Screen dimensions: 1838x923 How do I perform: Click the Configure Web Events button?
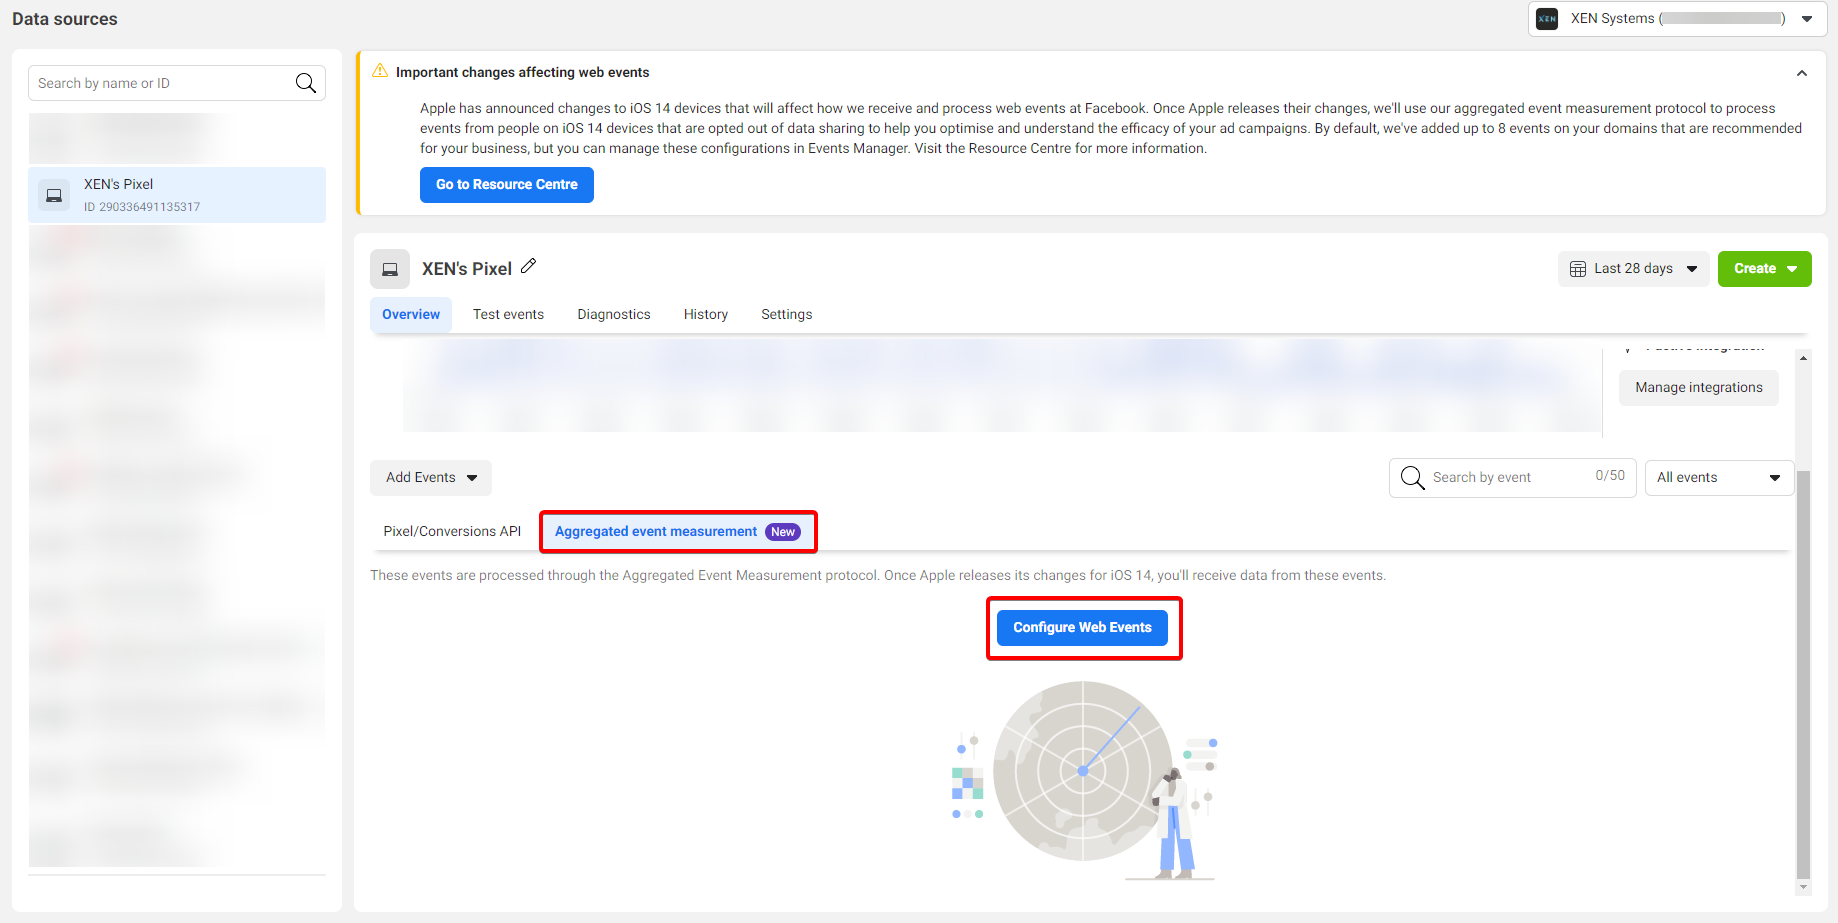tap(1083, 627)
